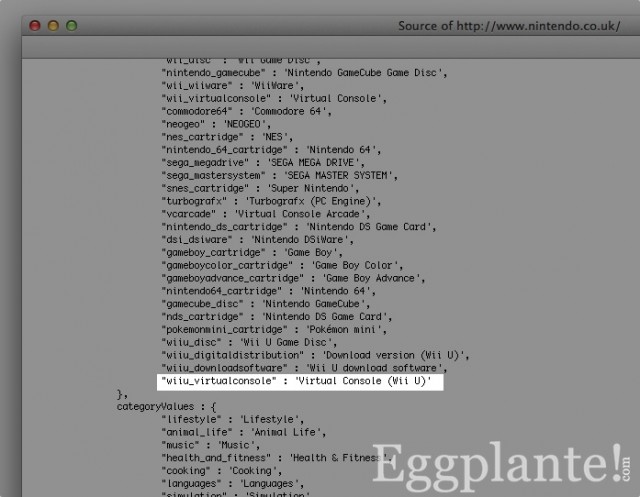Click the categoryValues declaration line

tap(167, 407)
